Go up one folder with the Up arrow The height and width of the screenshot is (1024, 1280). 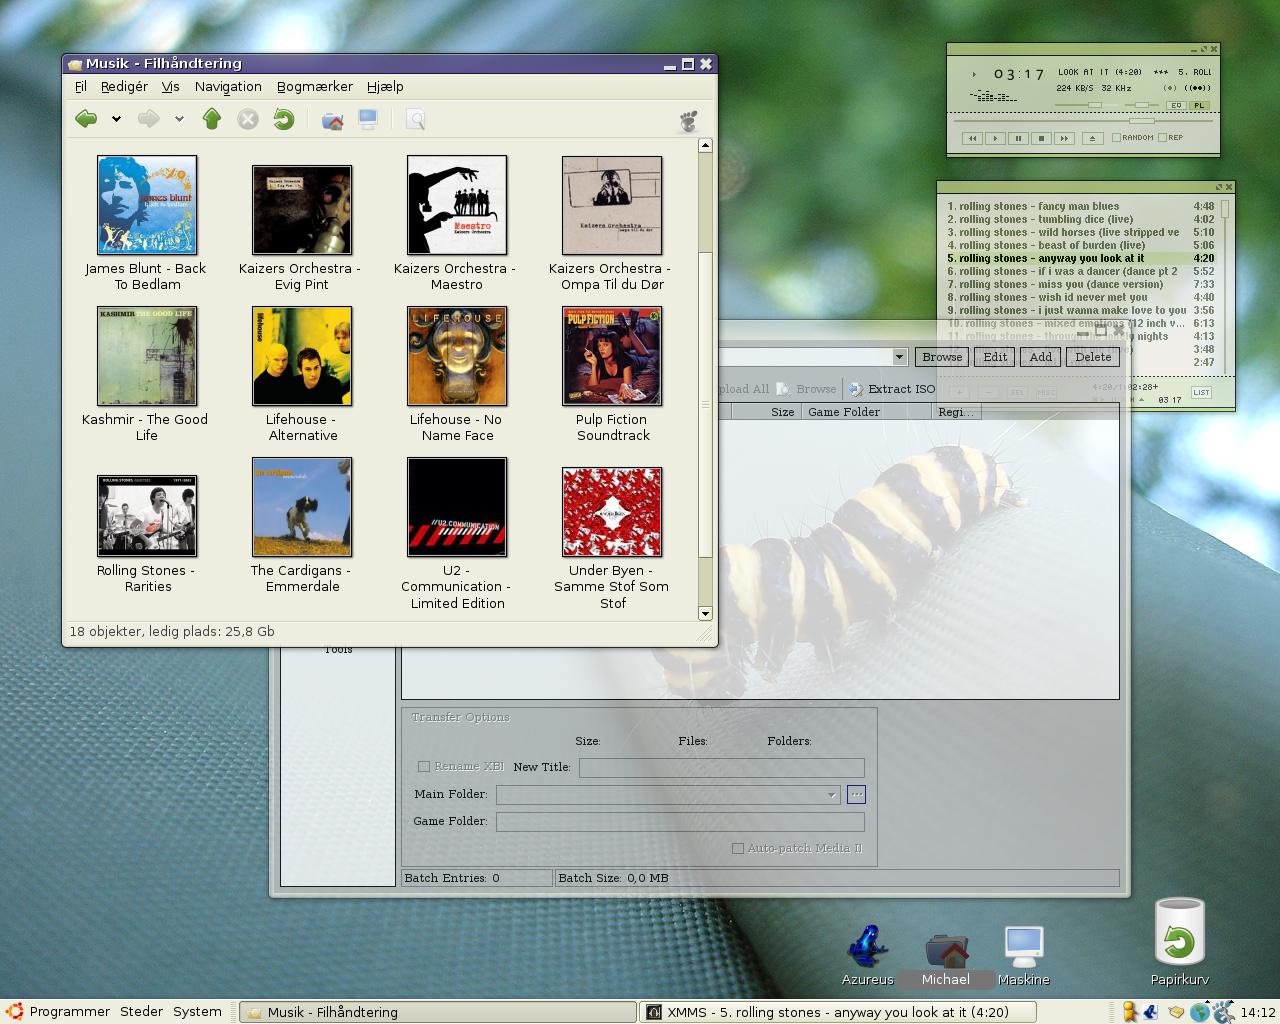[x=212, y=119]
